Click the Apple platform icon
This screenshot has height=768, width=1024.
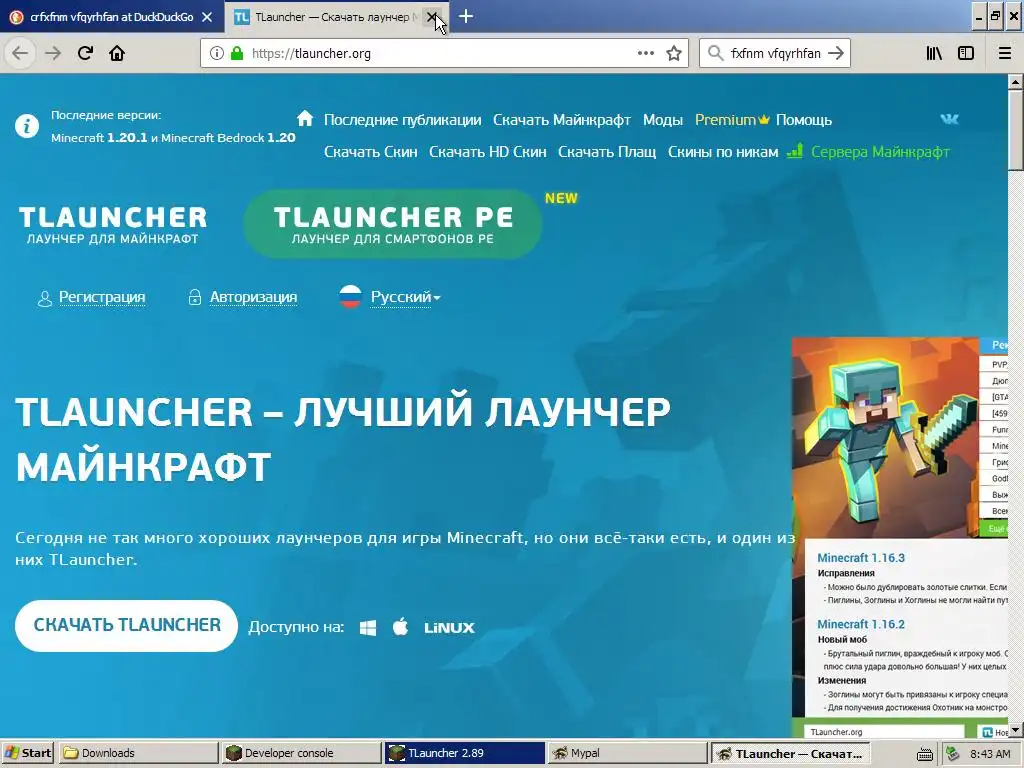400,627
